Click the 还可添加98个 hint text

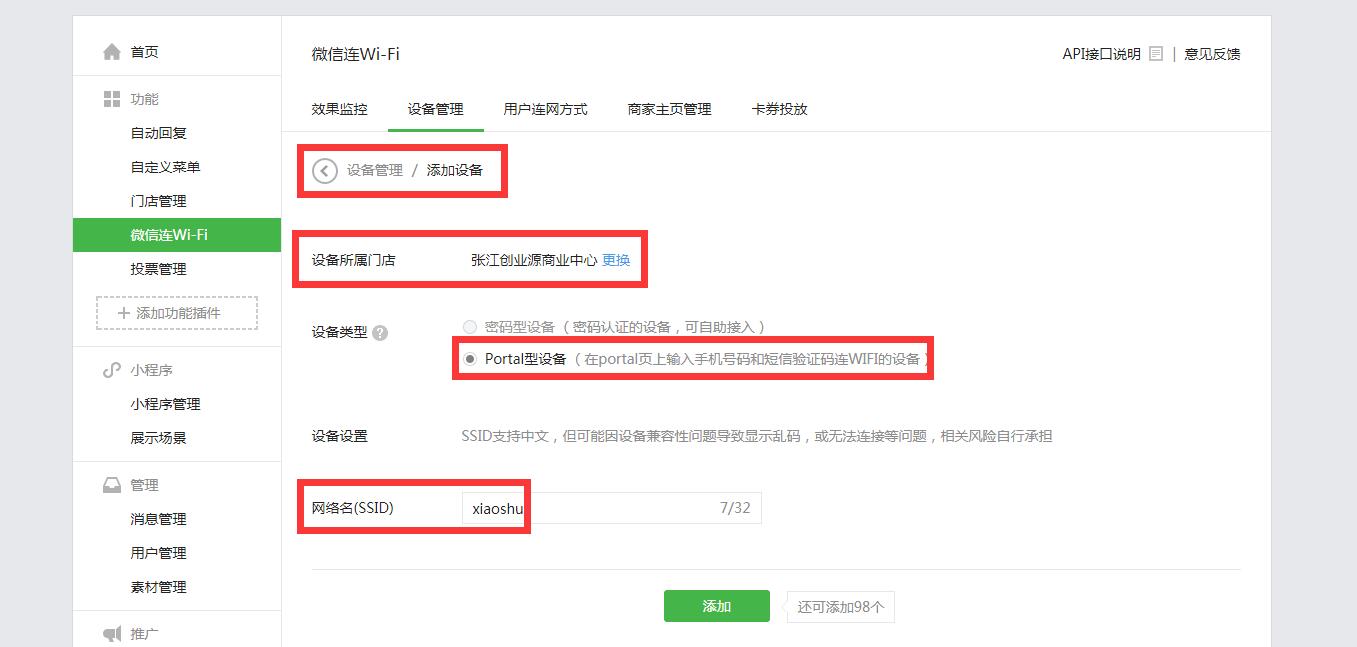click(x=841, y=606)
